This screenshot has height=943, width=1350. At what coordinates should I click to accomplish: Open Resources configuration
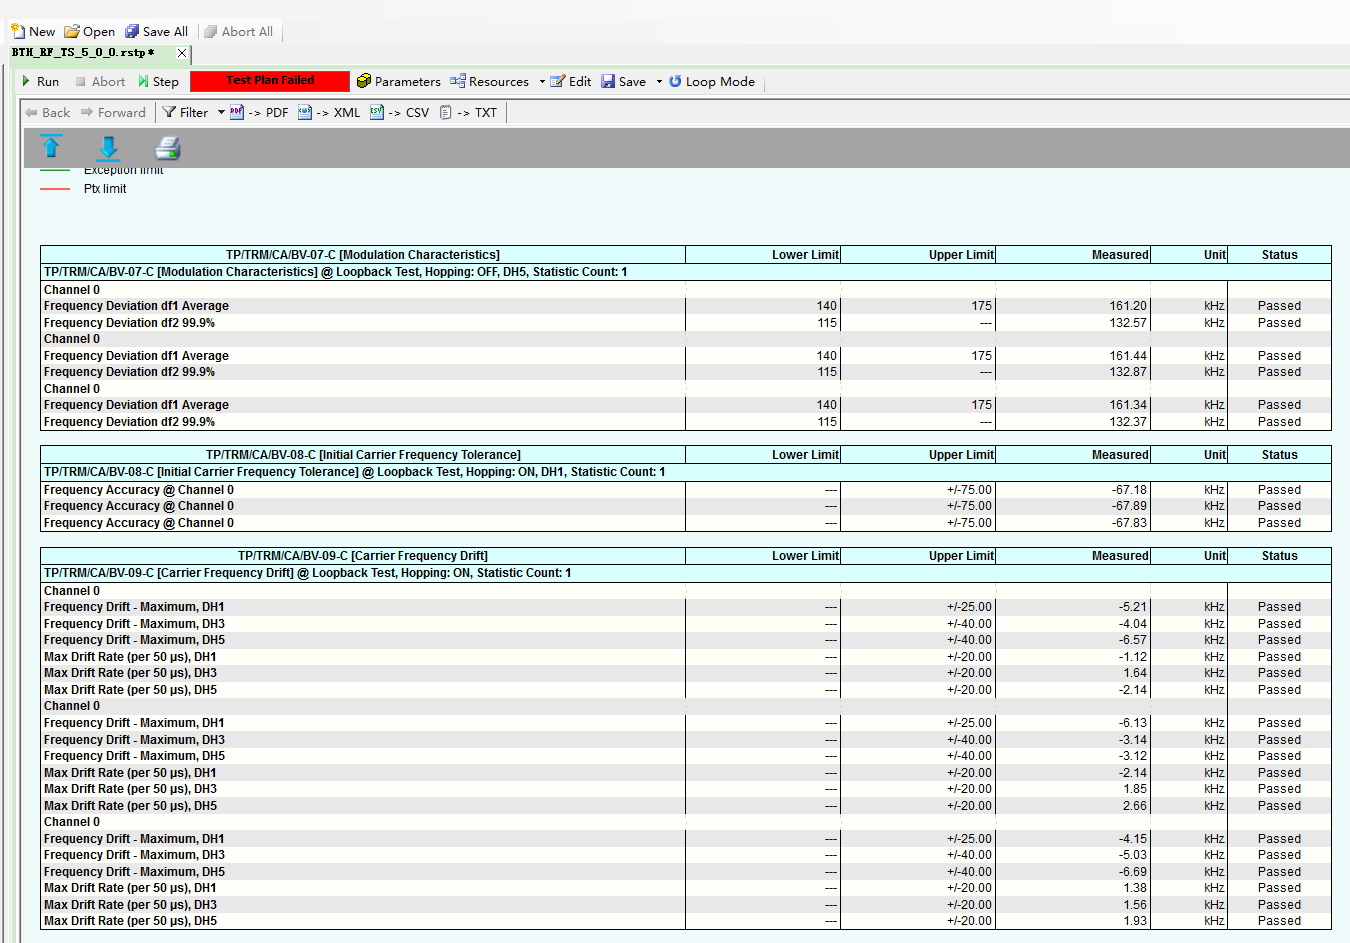click(x=490, y=82)
